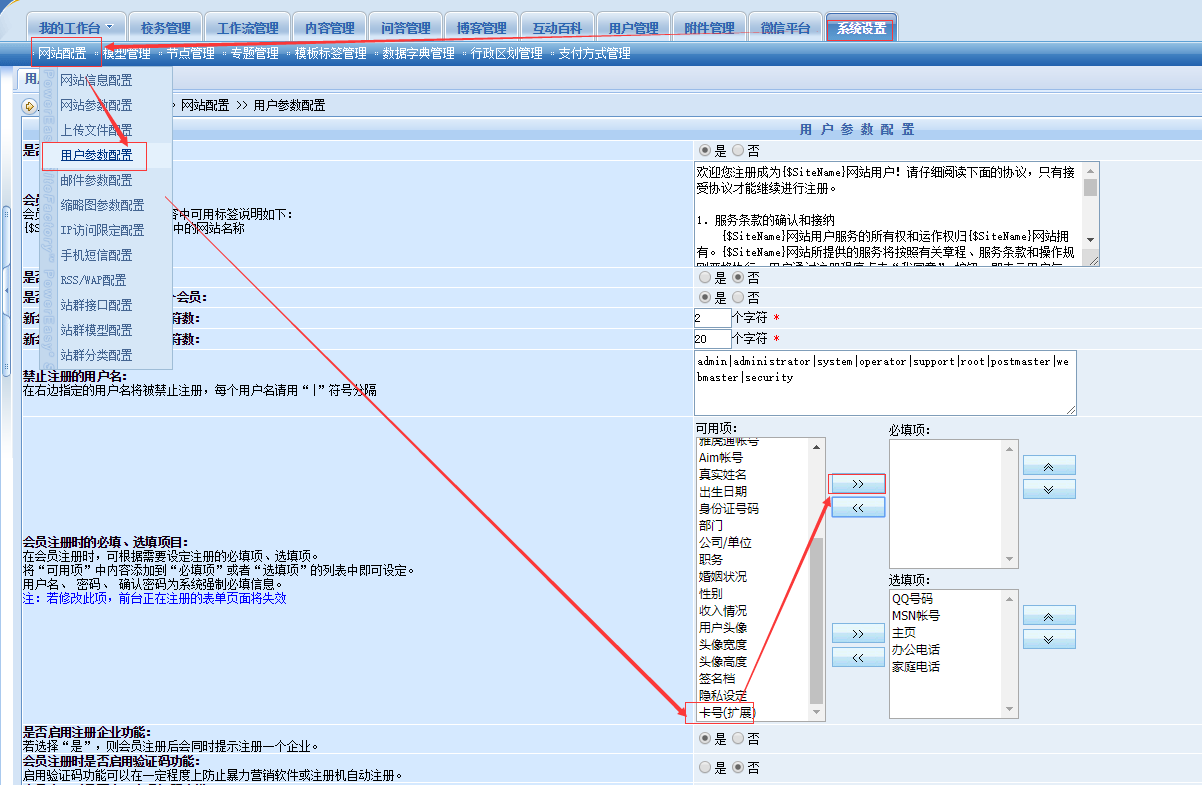
Task: Click the 可用项 list vertical scrollbar thumb
Action: 817,620
